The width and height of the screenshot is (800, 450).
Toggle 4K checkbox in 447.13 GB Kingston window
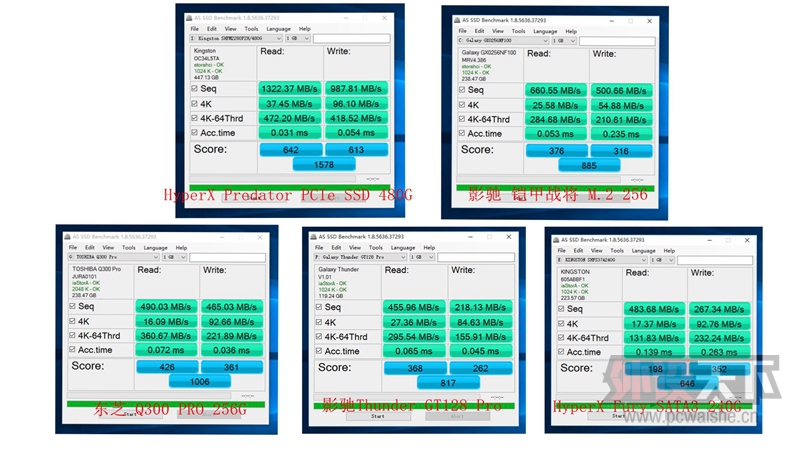coord(194,104)
